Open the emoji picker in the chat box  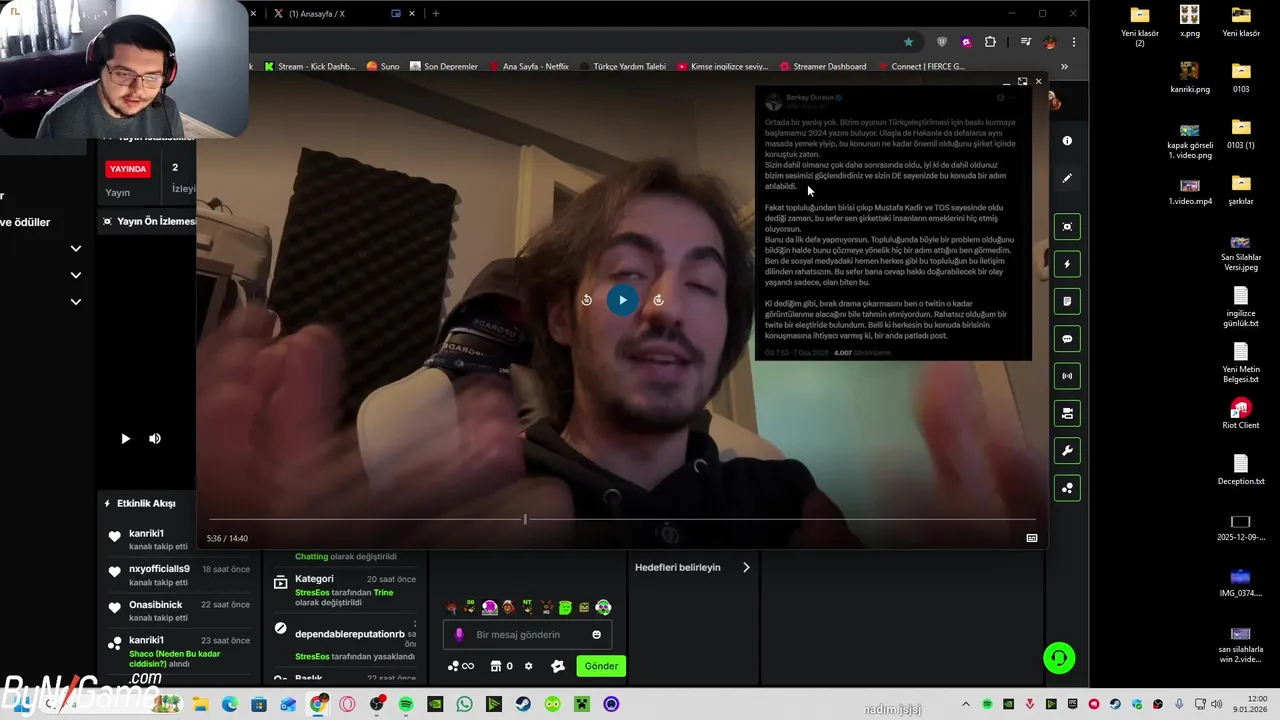(597, 635)
